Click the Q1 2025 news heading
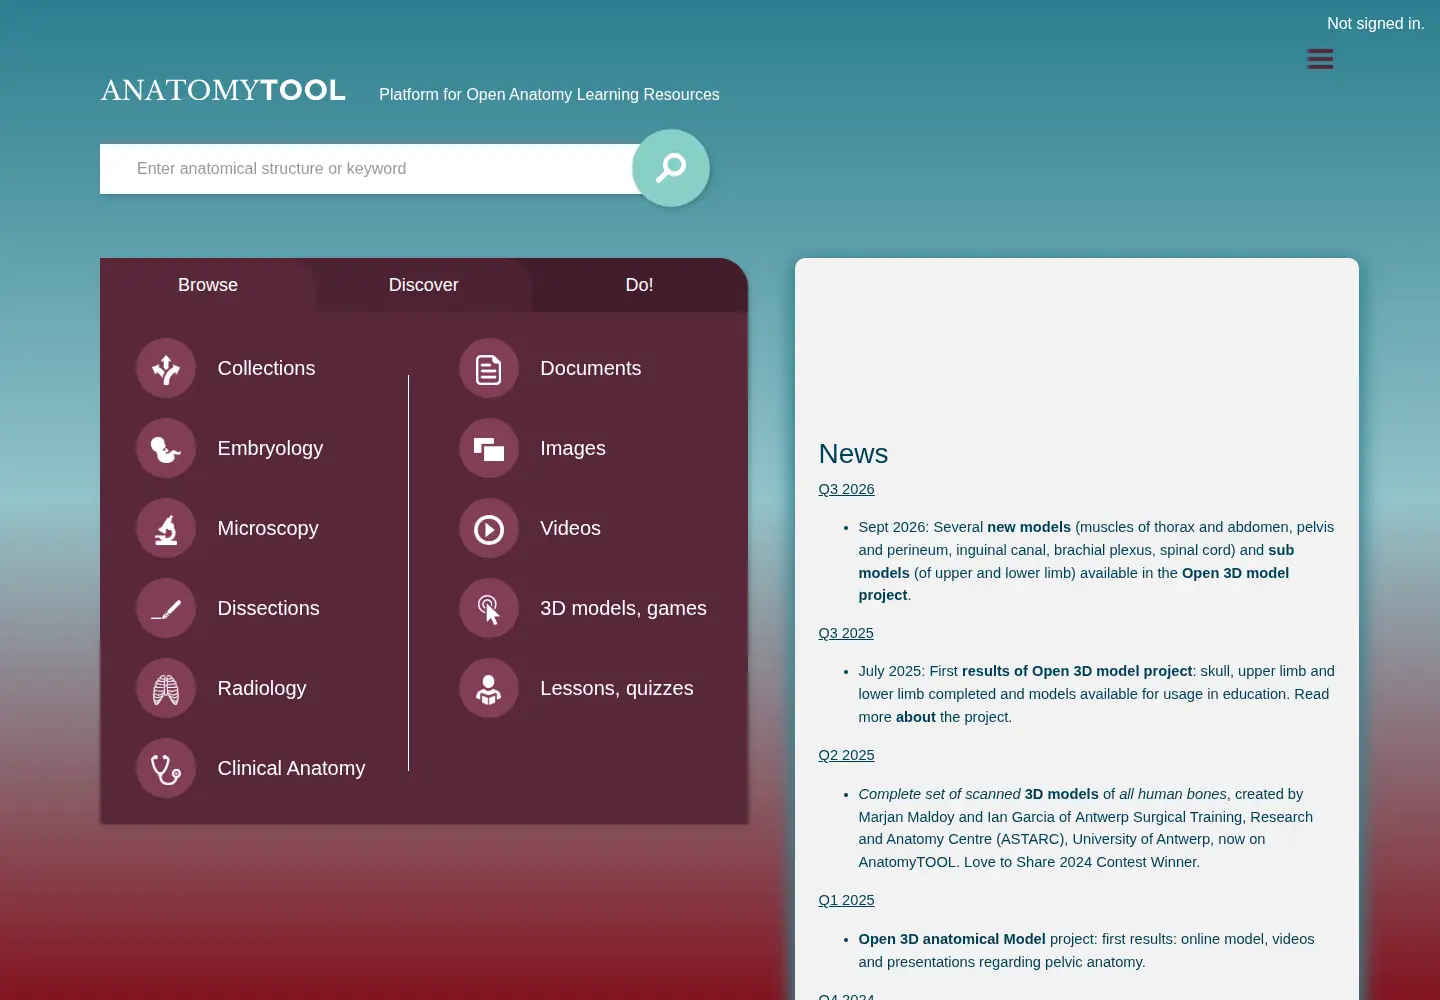The width and height of the screenshot is (1440, 1000). coord(846,900)
